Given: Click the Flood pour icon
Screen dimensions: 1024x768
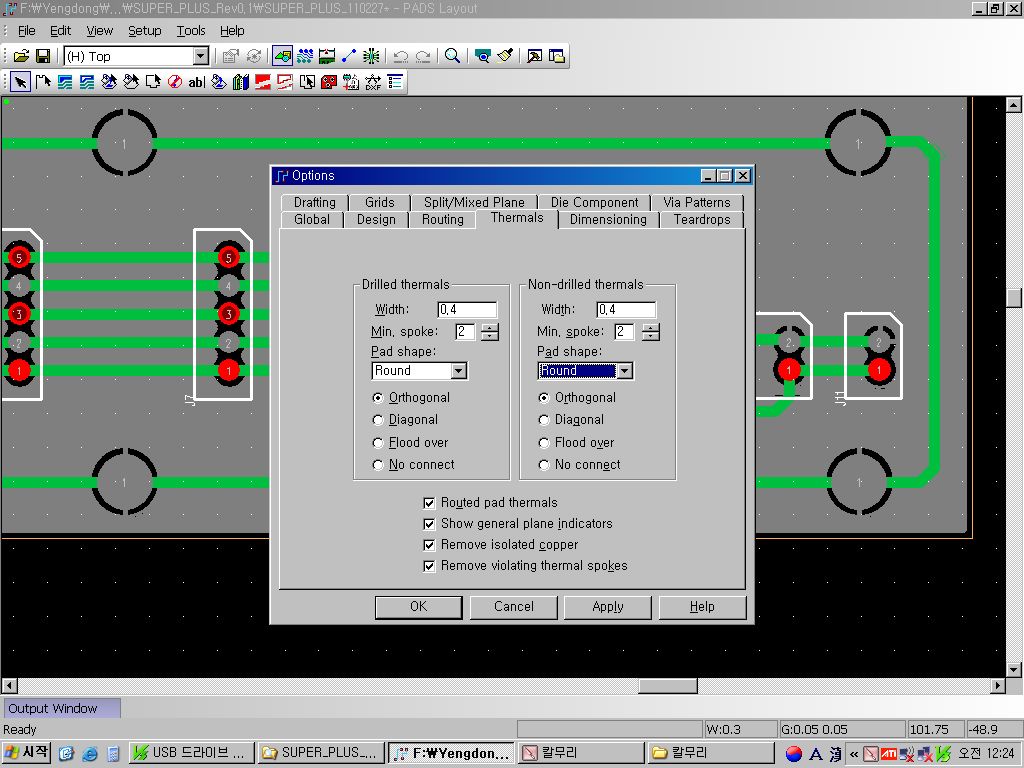Looking at the screenshot, I should coord(219,82).
